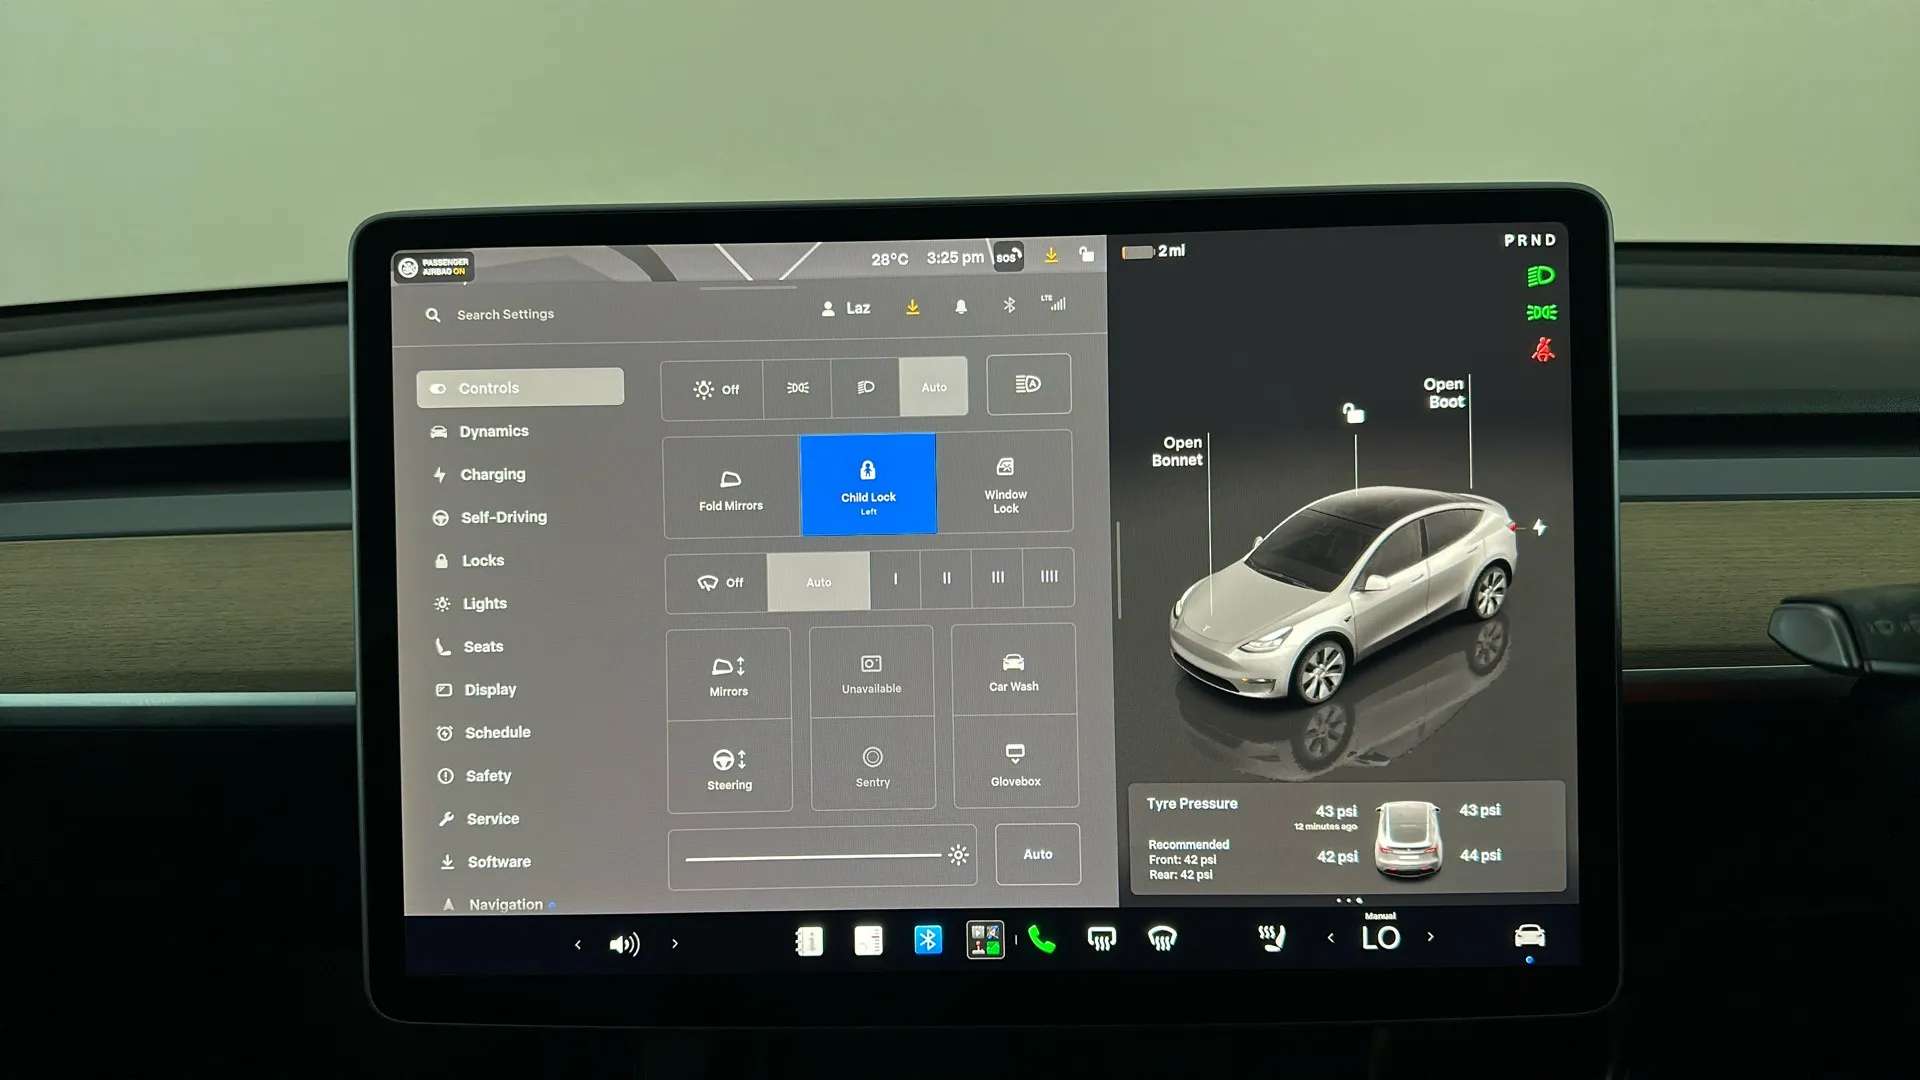Tap the SOS icon in status bar
Screen dimensions: 1920x1080
click(1008, 256)
